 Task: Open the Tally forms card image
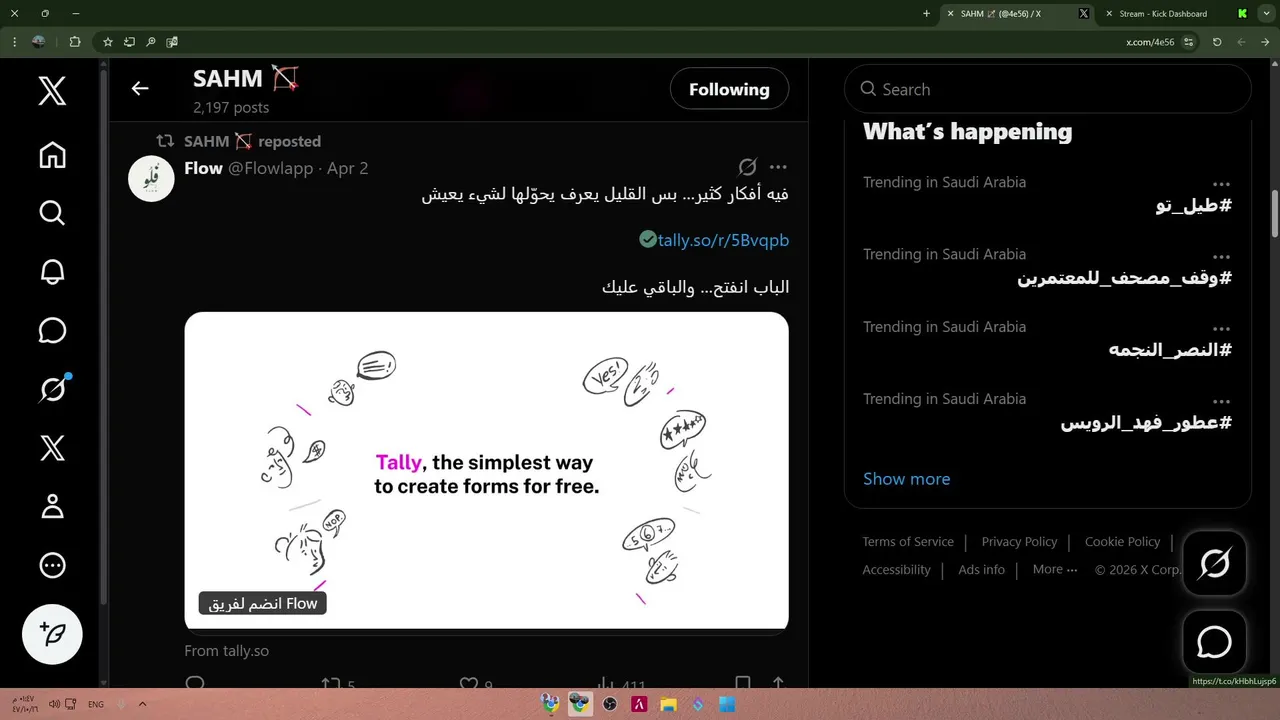click(487, 470)
